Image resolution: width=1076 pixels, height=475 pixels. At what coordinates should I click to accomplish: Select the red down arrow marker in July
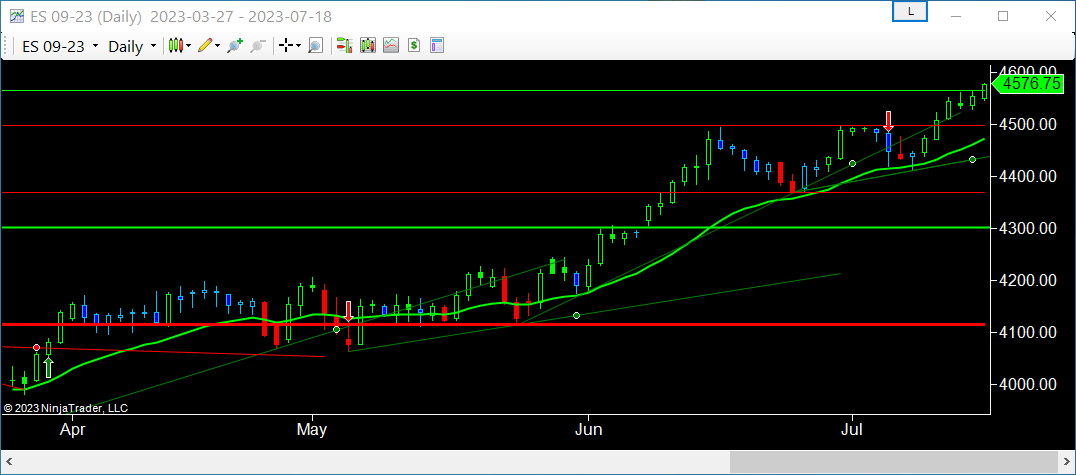(889, 121)
